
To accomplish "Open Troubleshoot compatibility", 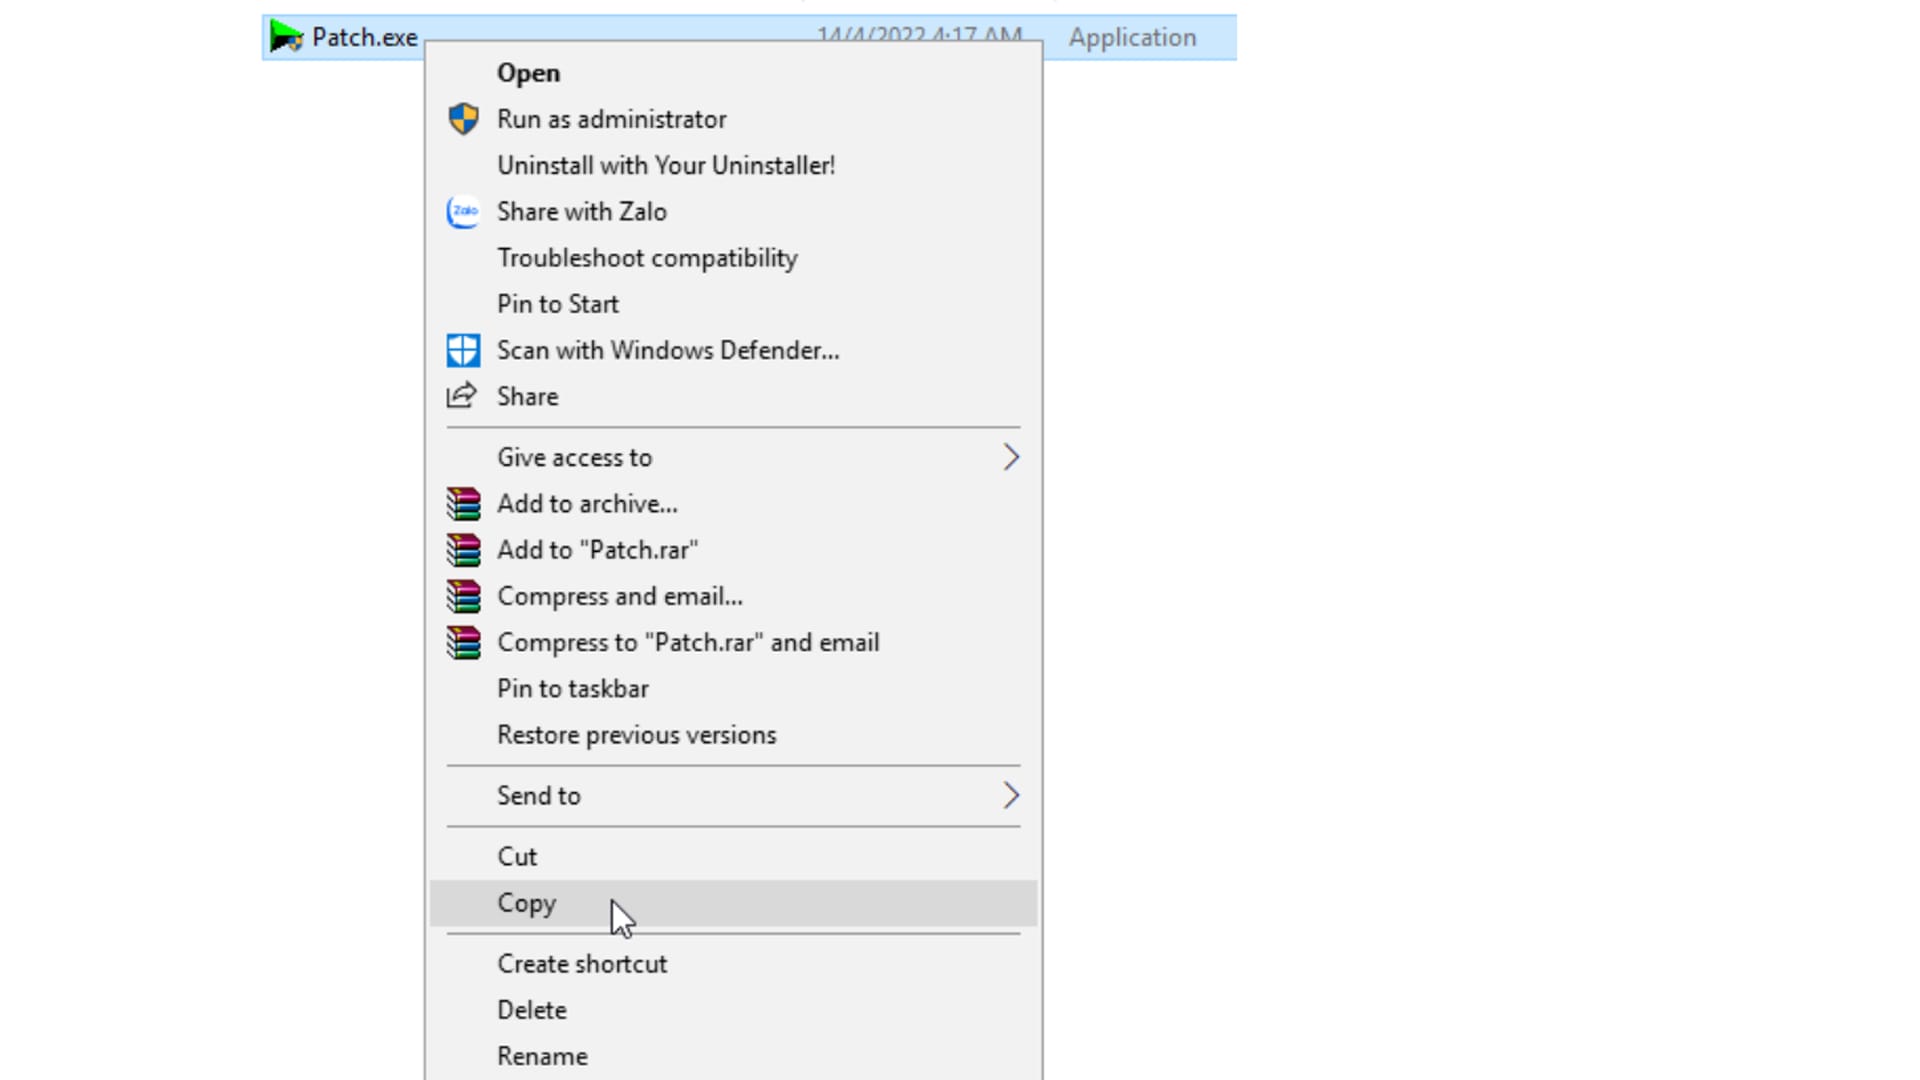I will pyautogui.click(x=648, y=258).
